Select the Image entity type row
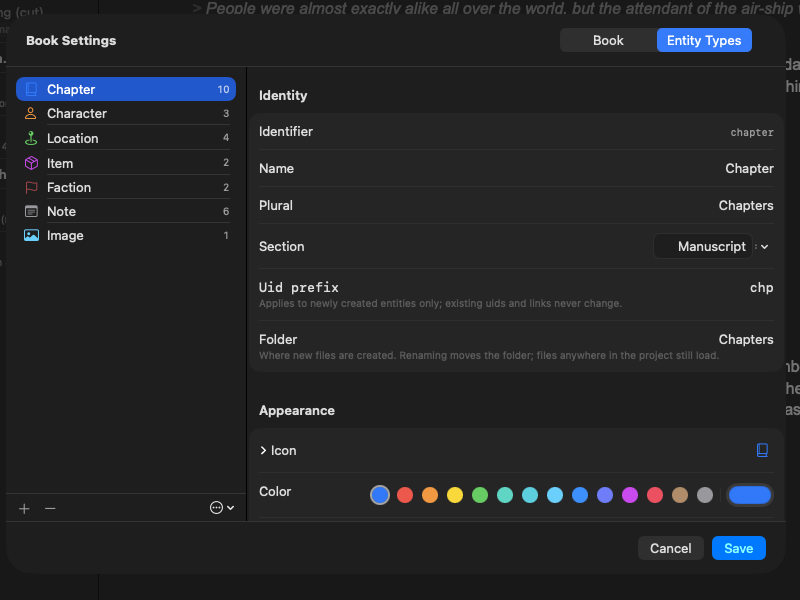 (x=126, y=235)
